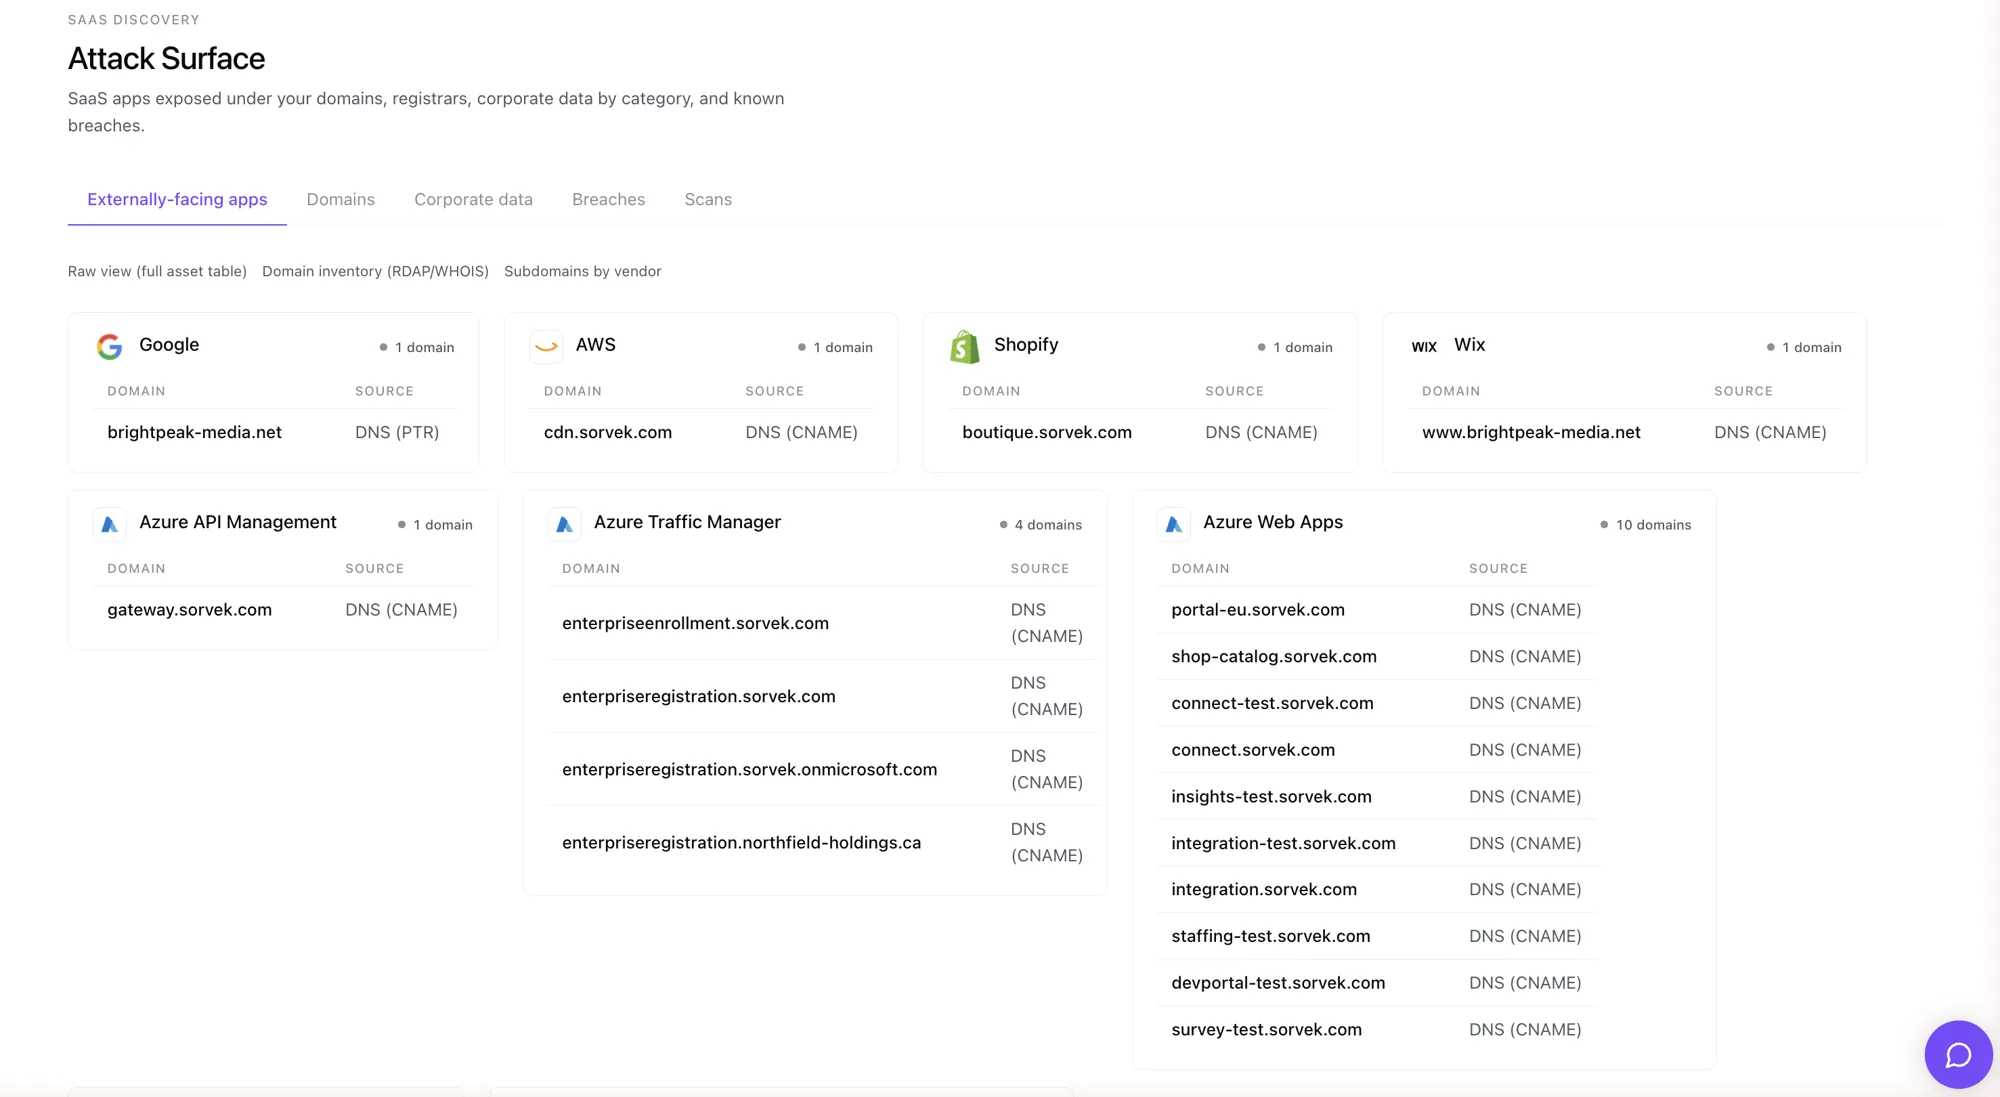The width and height of the screenshot is (2000, 1097).
Task: Click survey-test.sorvek.com domain
Action: coord(1266,1029)
